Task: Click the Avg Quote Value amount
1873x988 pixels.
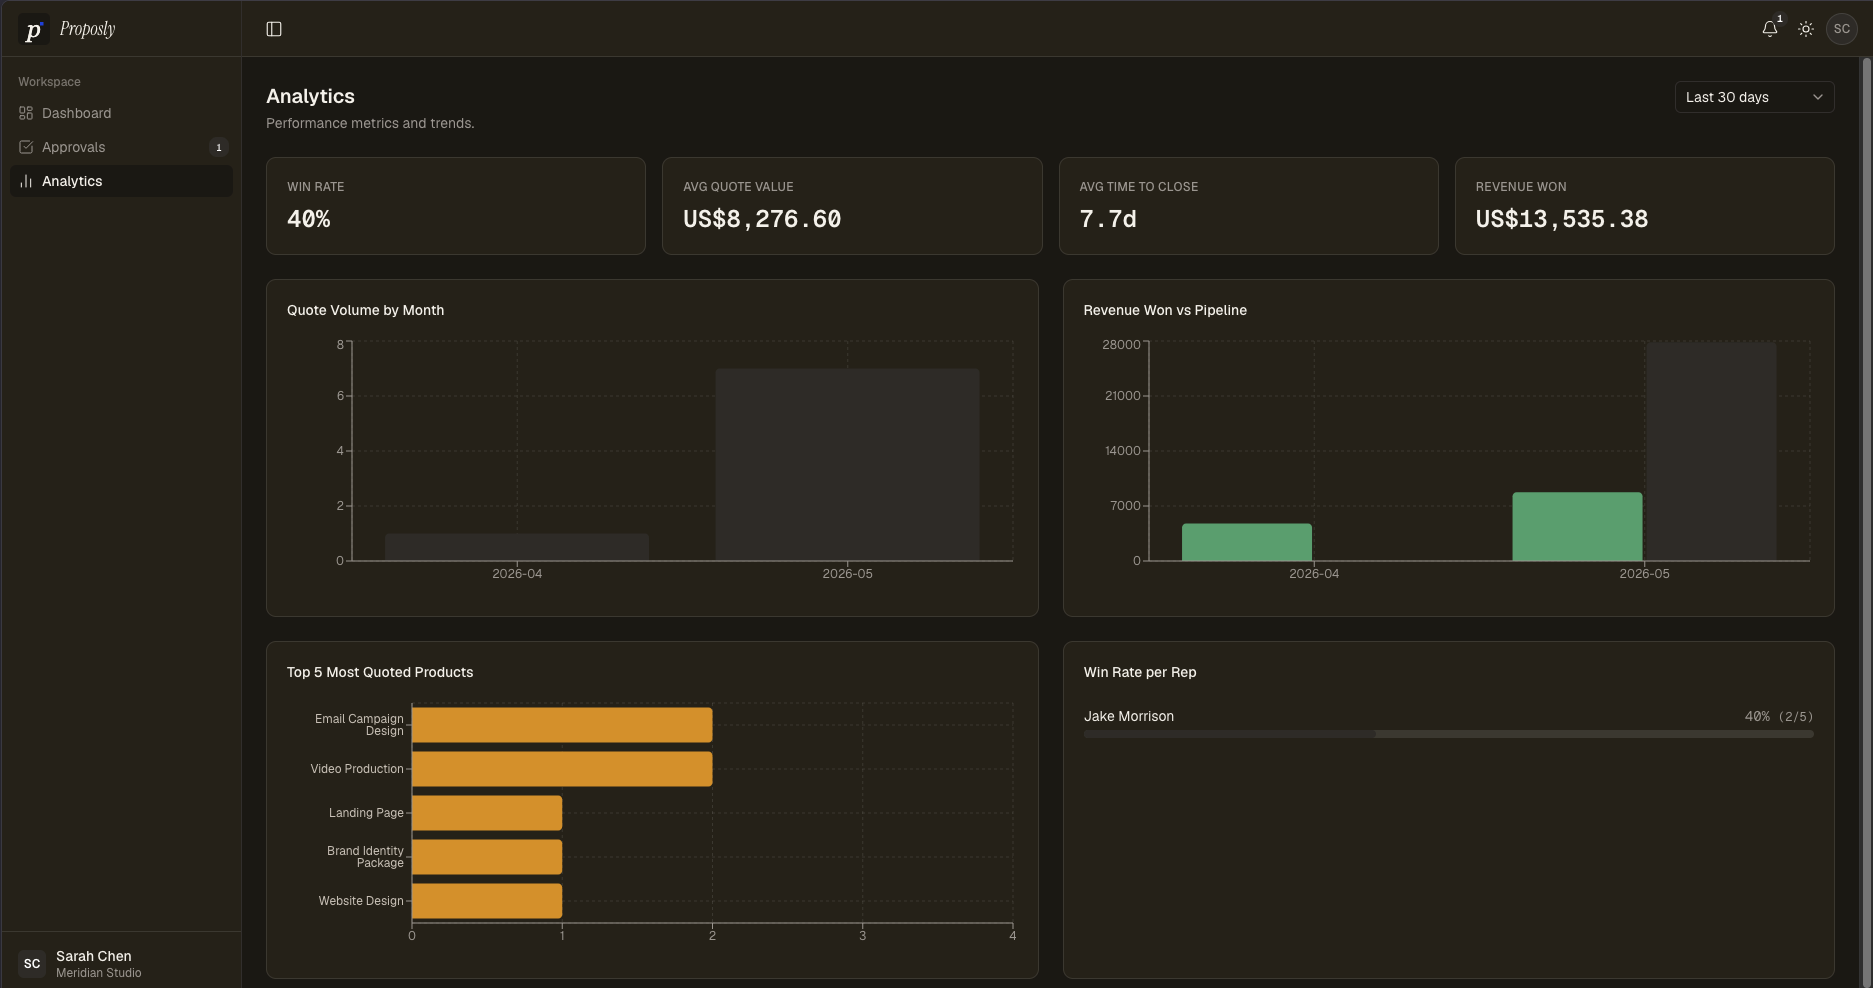Action: tap(762, 219)
